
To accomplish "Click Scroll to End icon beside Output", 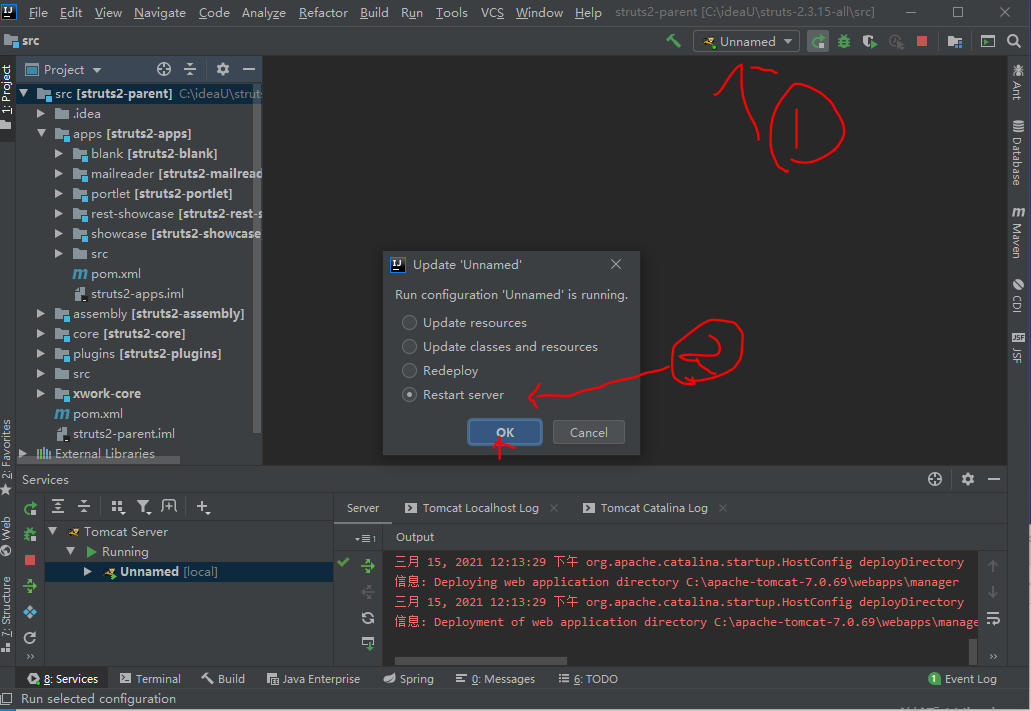I will click(368, 643).
